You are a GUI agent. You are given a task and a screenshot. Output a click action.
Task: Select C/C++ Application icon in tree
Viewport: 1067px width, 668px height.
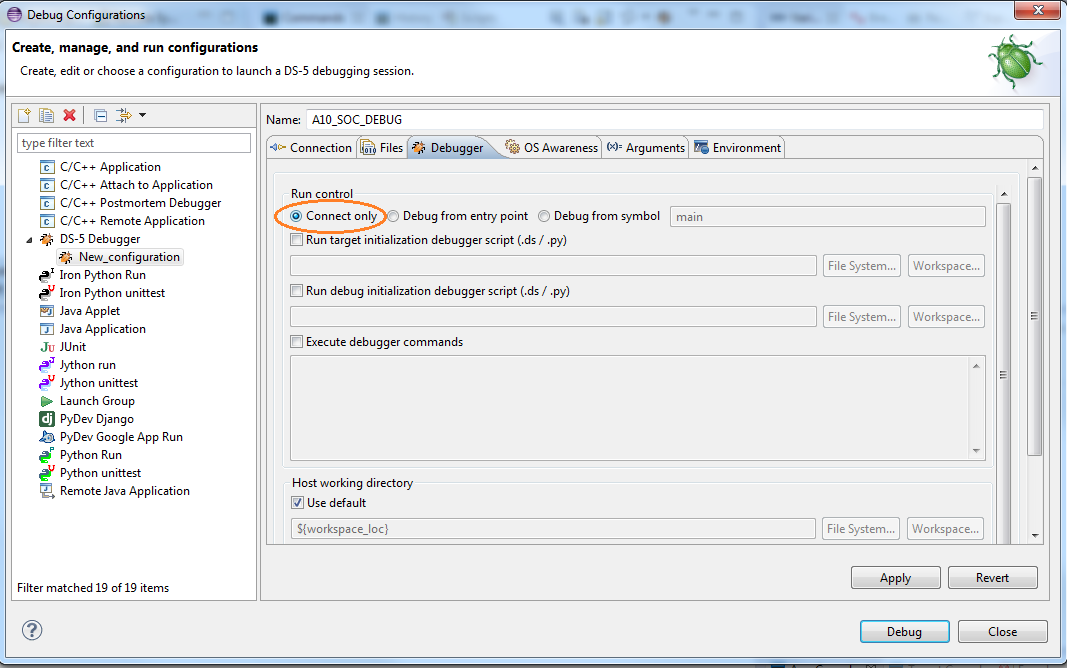point(47,167)
